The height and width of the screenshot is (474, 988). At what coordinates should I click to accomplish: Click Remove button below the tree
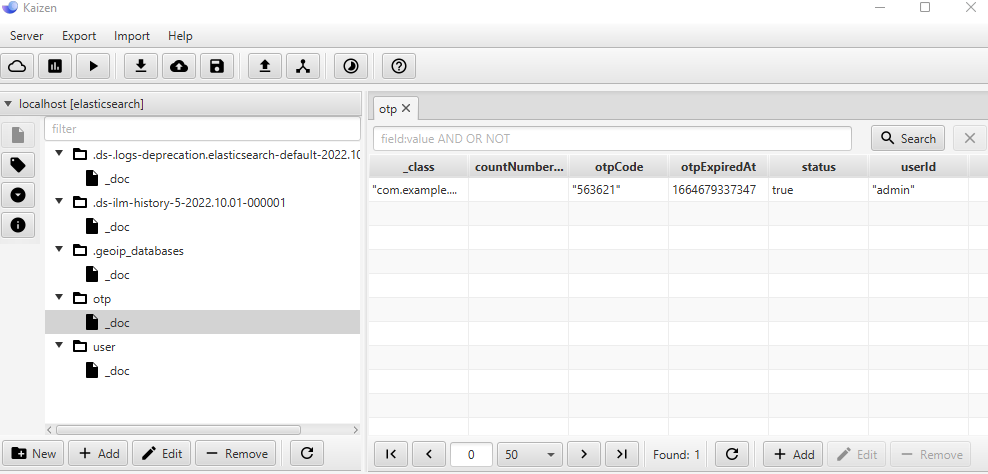point(236,453)
